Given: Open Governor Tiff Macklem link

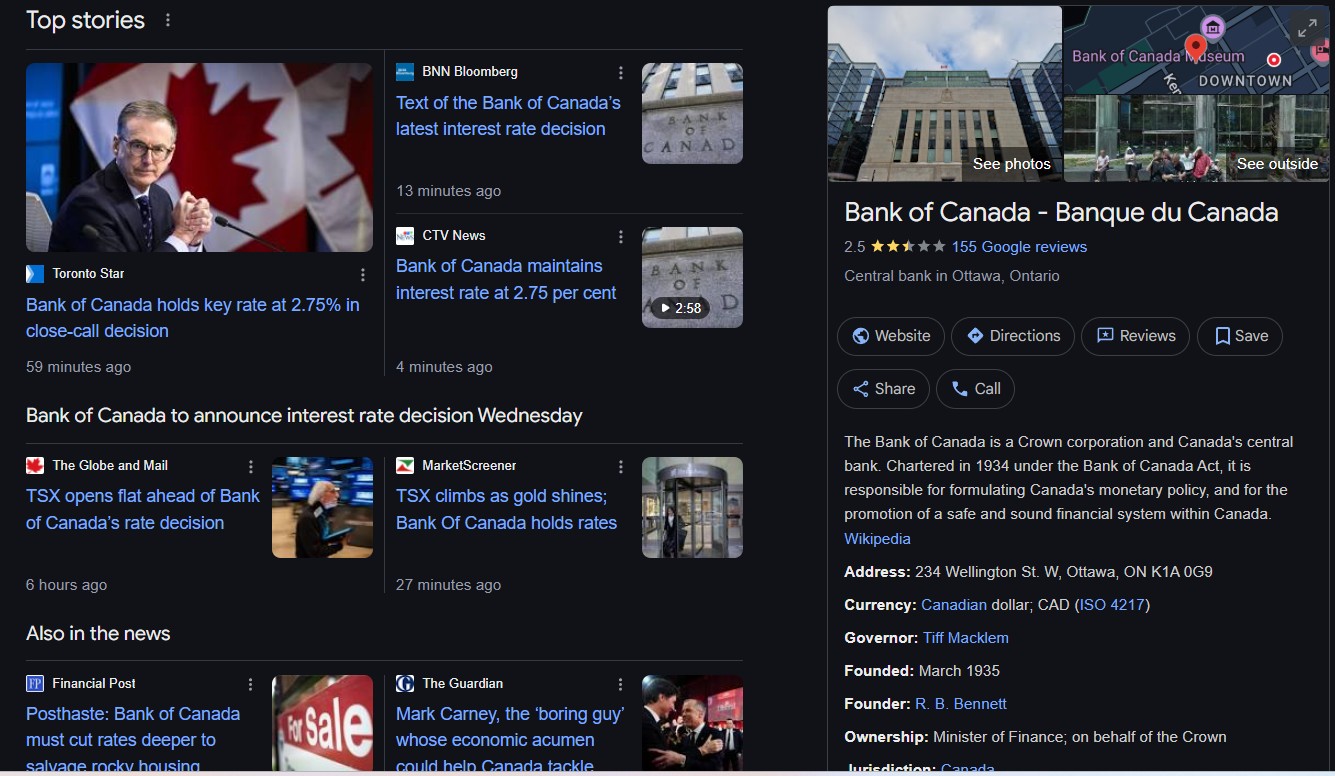Looking at the screenshot, I should tap(966, 638).
